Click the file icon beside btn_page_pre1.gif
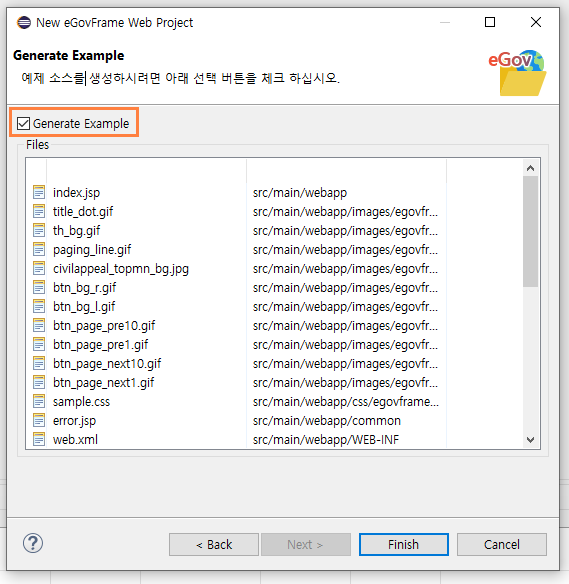569x584 pixels. click(39, 344)
